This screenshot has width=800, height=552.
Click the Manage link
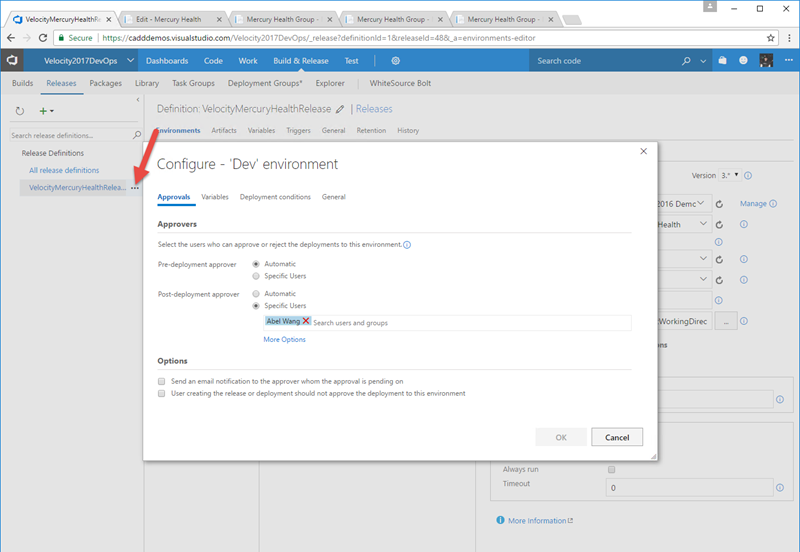[753, 204]
